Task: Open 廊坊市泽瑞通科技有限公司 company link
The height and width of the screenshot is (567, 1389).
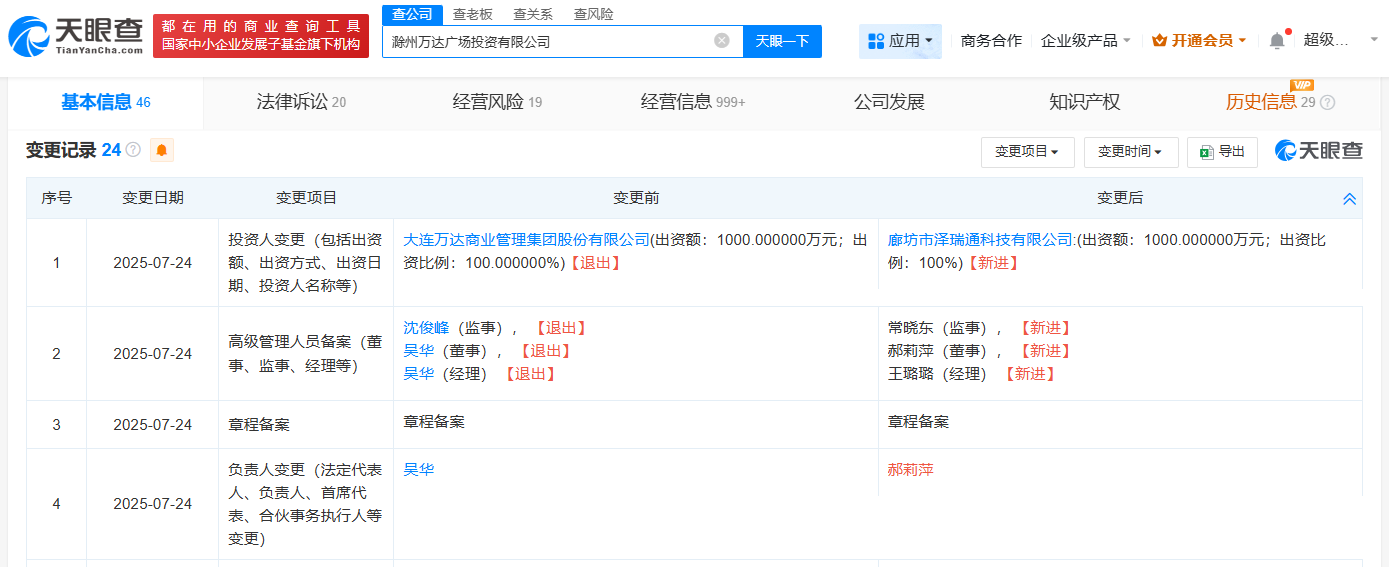Action: tap(980, 240)
